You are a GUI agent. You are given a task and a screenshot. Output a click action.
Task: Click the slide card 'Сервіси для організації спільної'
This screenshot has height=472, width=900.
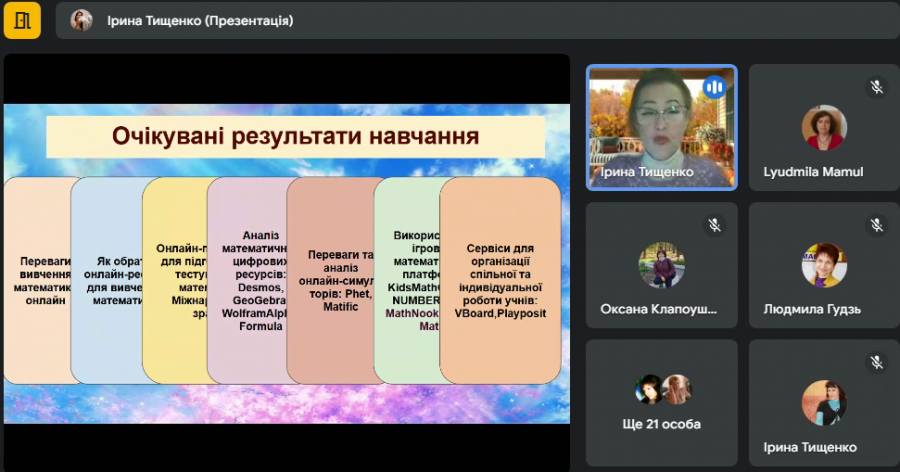click(x=500, y=280)
